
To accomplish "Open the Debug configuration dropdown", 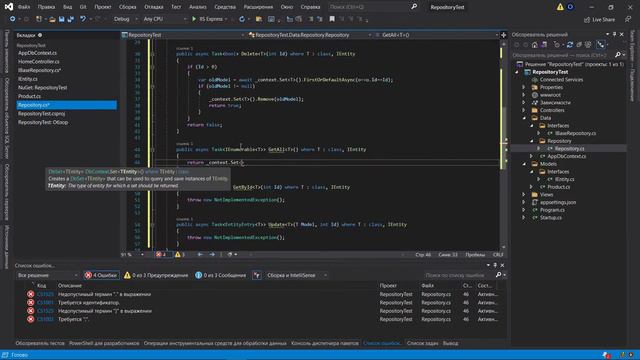I will [x=126, y=19].
